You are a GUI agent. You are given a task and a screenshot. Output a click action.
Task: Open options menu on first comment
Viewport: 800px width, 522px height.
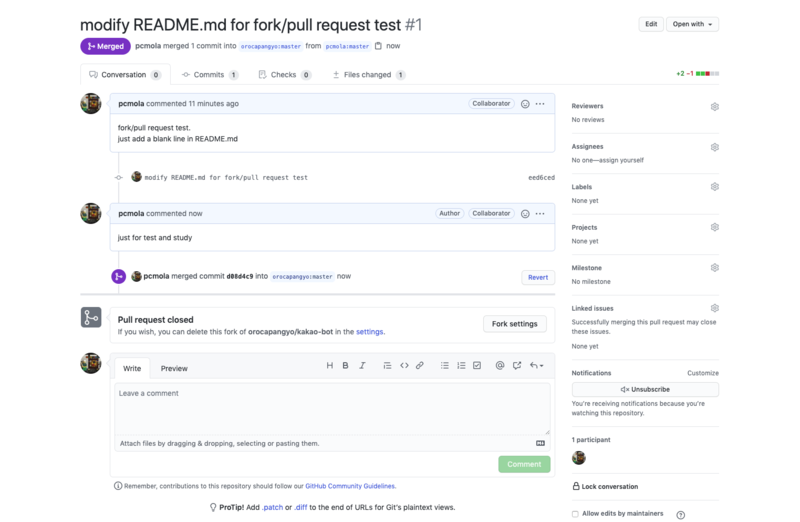540,104
